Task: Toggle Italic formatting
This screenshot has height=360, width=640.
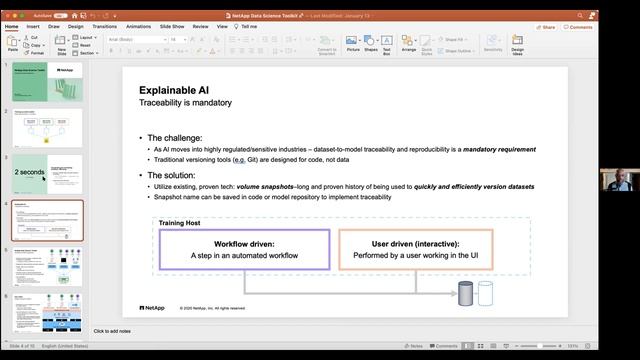Action: pos(120,51)
